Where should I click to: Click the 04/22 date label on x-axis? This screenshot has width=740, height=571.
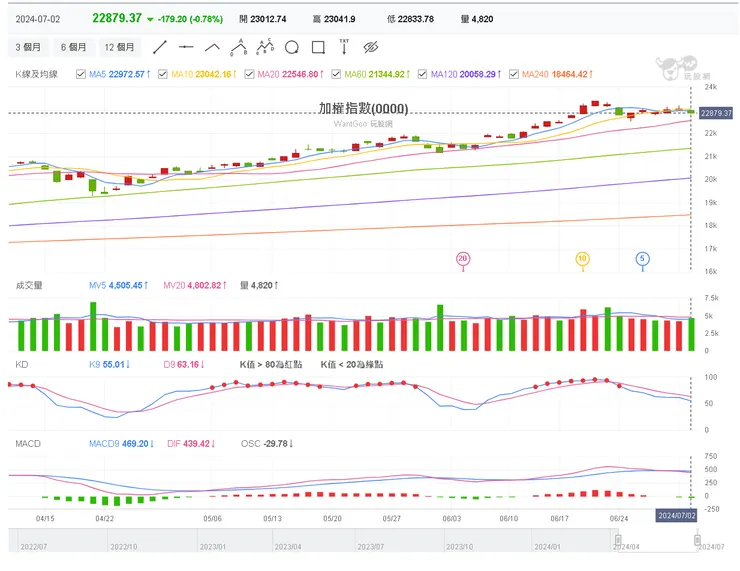(104, 518)
